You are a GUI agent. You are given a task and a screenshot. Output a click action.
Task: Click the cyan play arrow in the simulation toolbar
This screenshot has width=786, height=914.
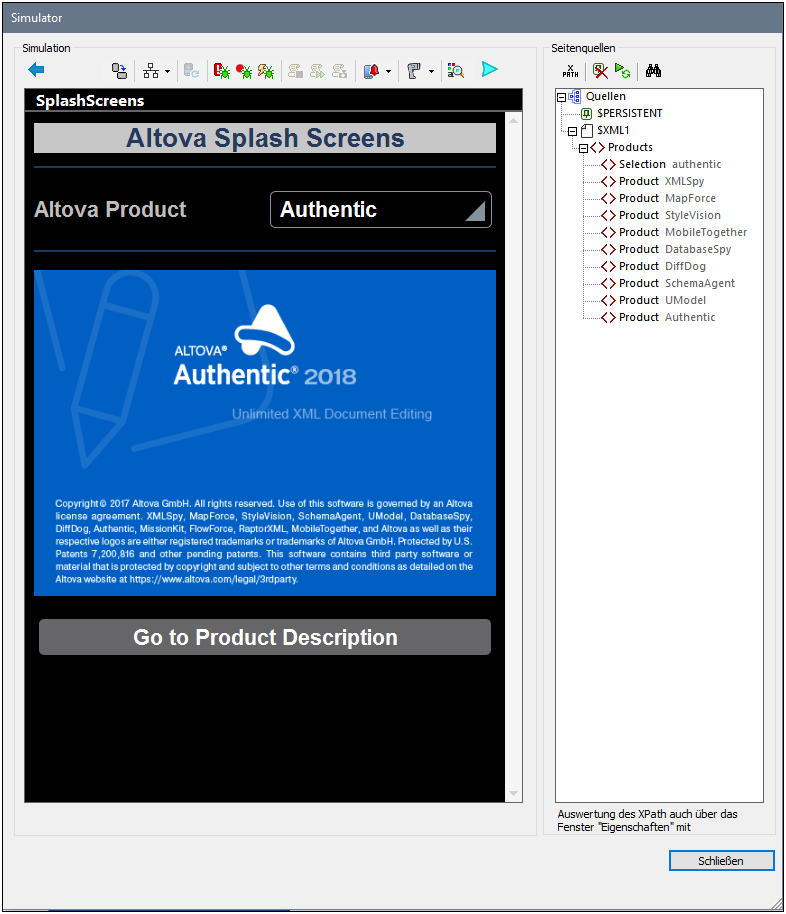[489, 70]
